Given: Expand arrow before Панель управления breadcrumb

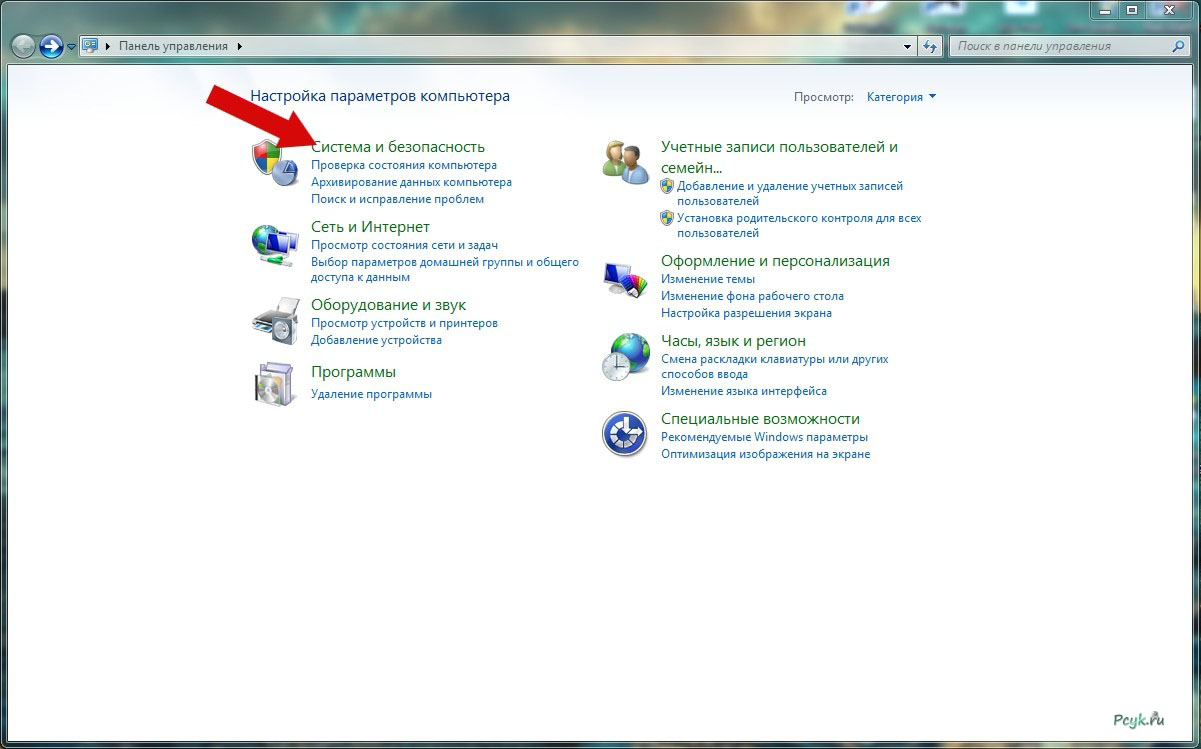Looking at the screenshot, I should click(x=108, y=46).
